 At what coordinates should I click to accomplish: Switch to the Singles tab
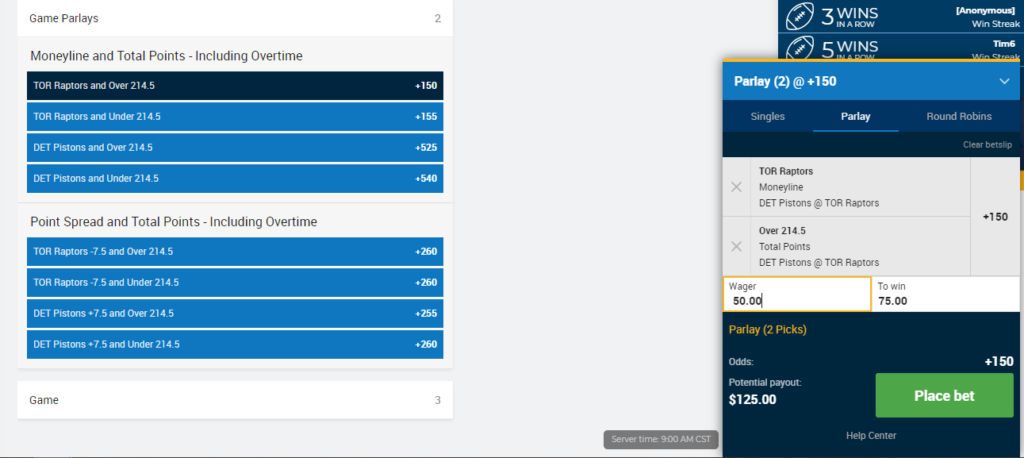click(767, 116)
